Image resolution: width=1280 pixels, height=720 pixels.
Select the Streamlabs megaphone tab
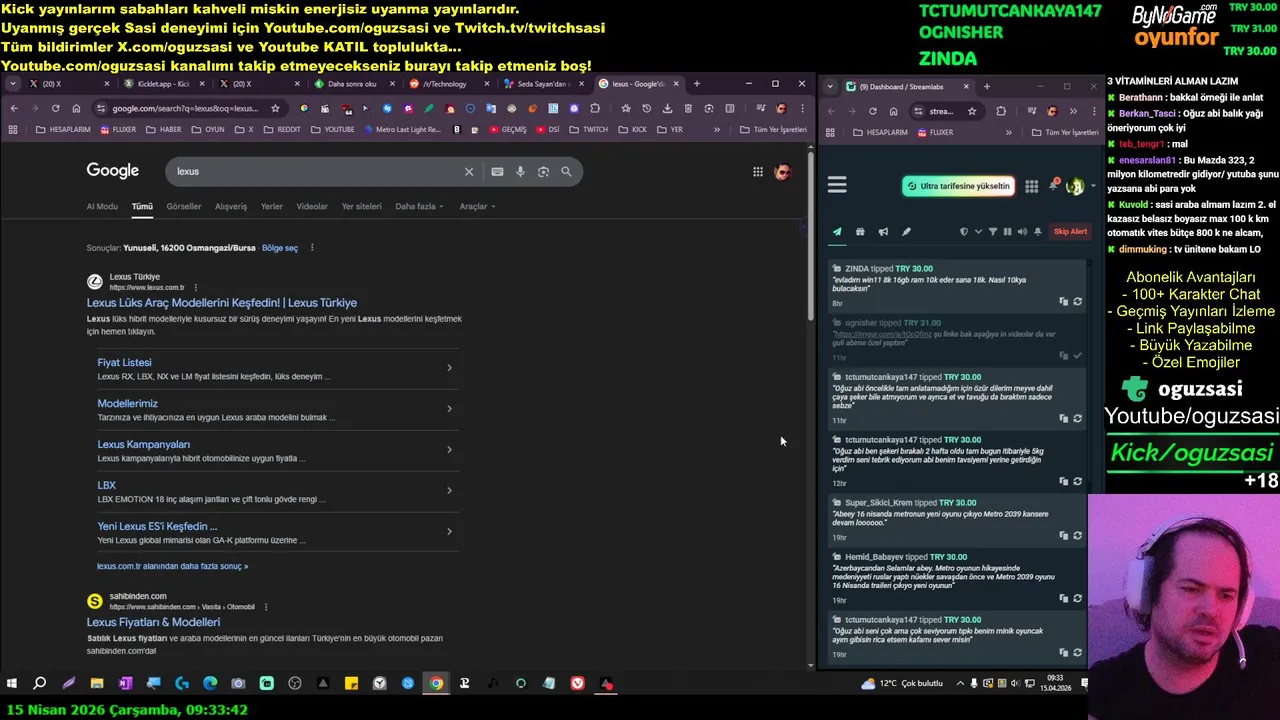click(x=883, y=232)
